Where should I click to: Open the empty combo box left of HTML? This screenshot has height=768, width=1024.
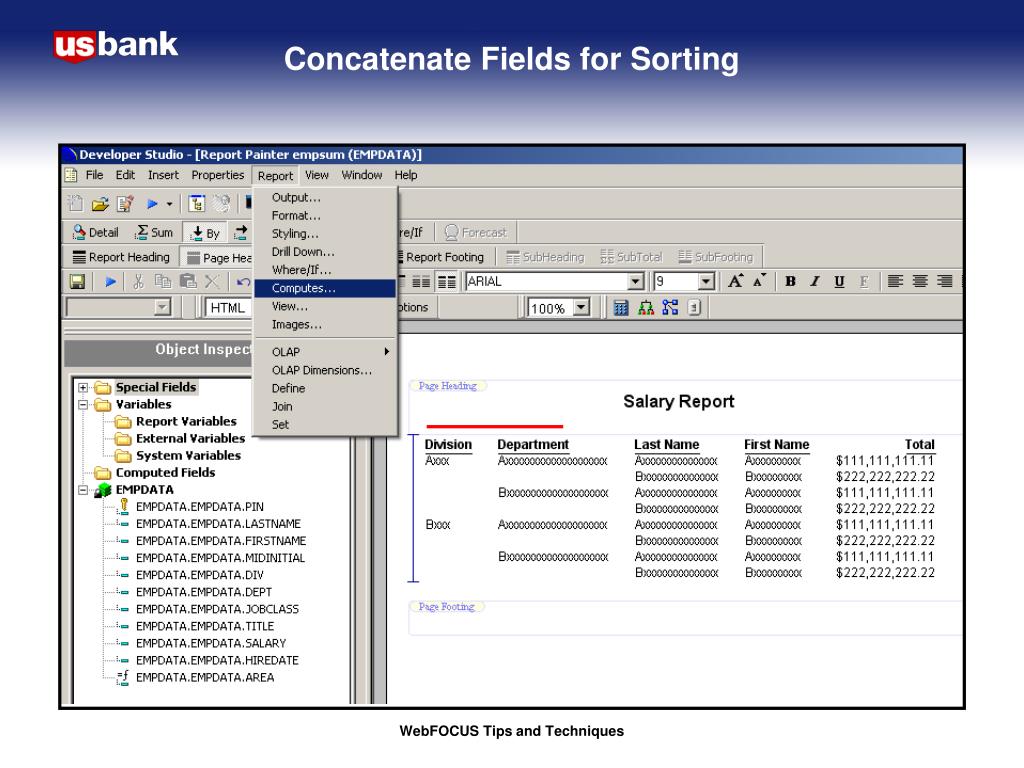(163, 307)
